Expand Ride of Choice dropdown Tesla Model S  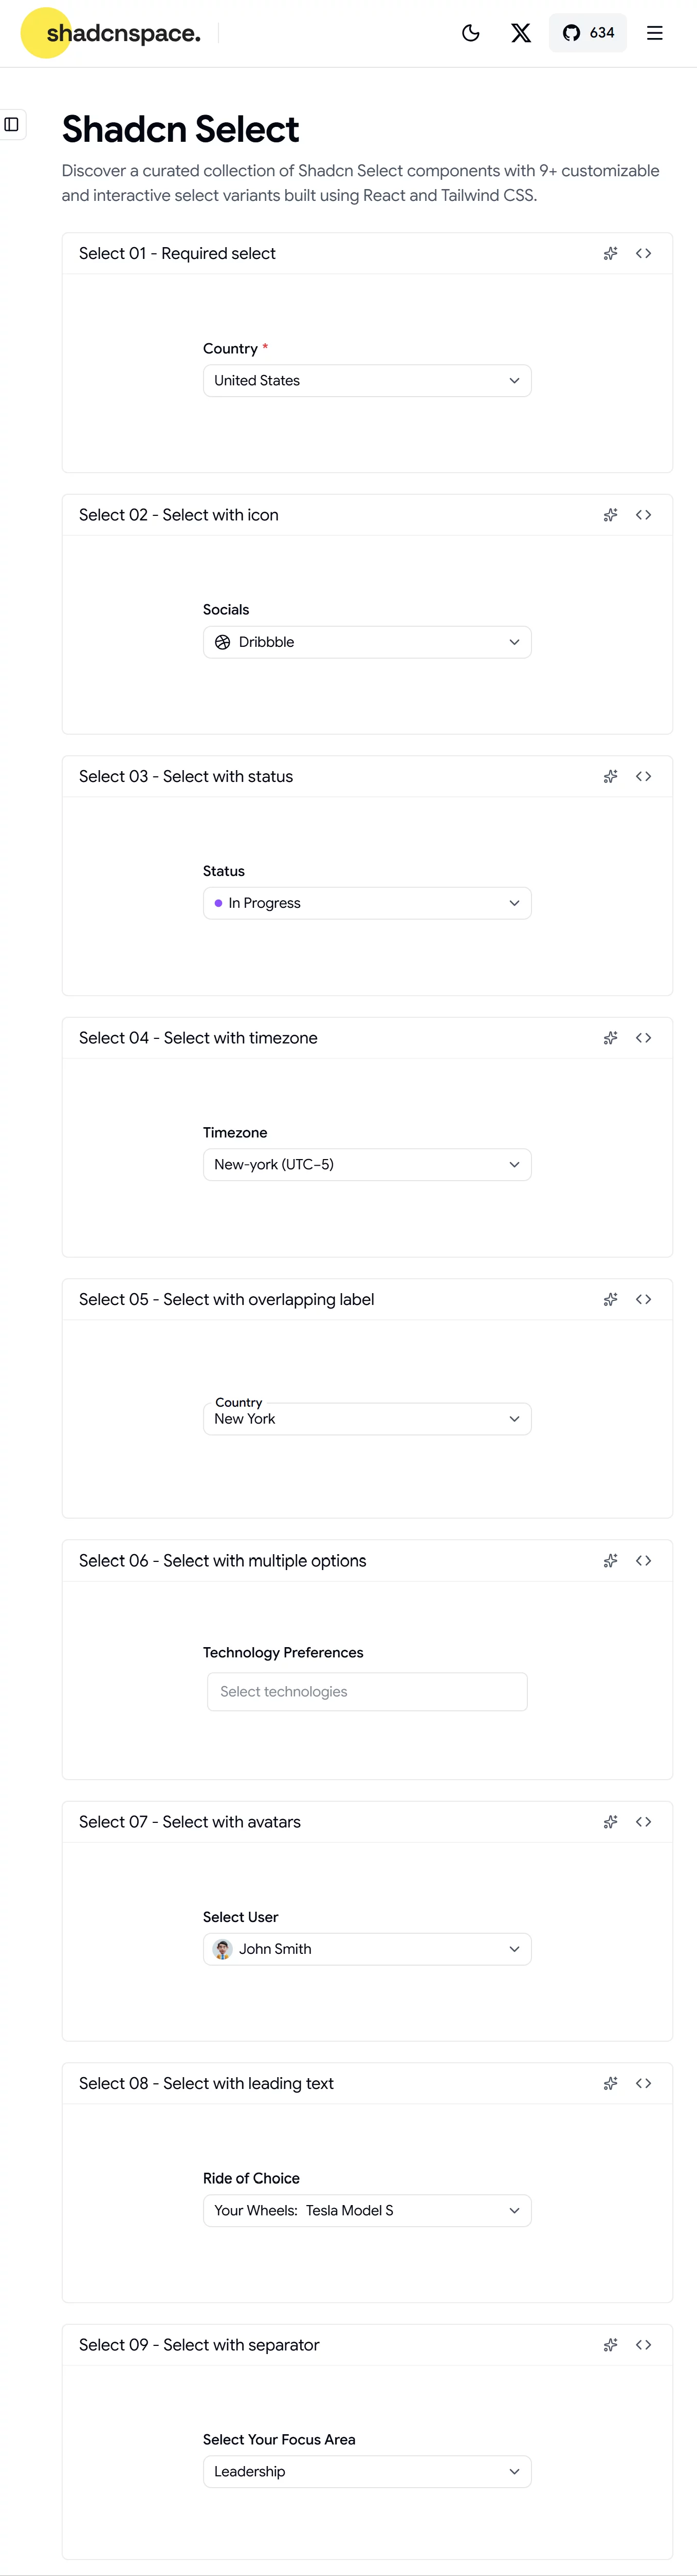pos(367,2210)
